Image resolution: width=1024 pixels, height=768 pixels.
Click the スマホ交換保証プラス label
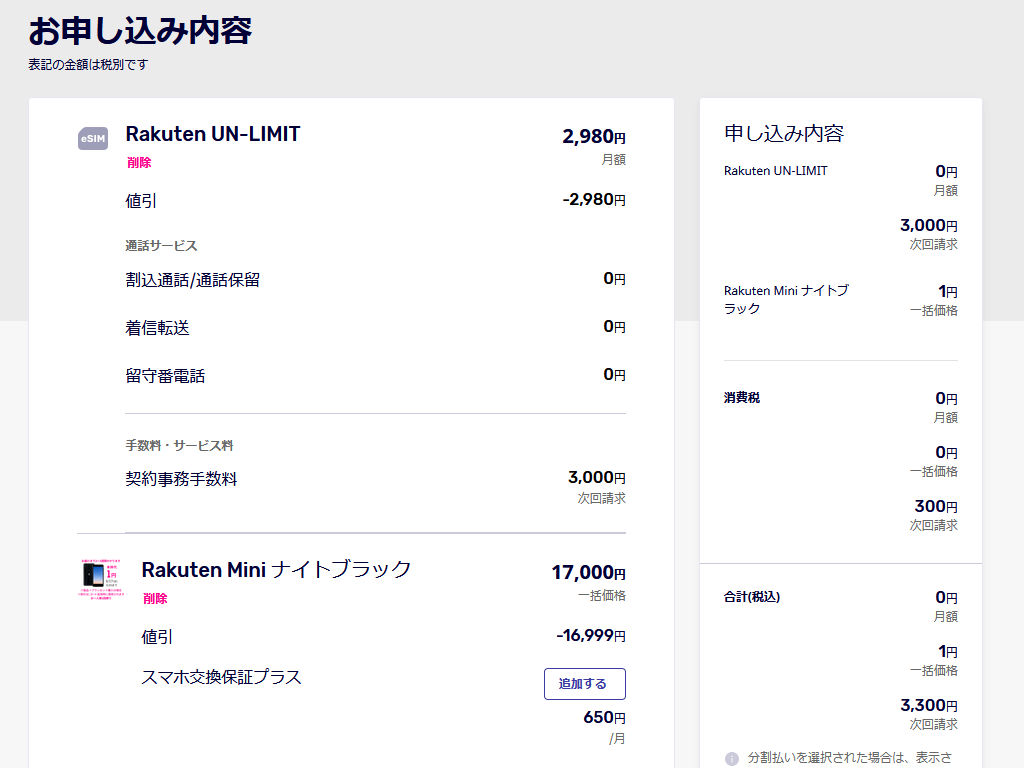[x=221, y=677]
